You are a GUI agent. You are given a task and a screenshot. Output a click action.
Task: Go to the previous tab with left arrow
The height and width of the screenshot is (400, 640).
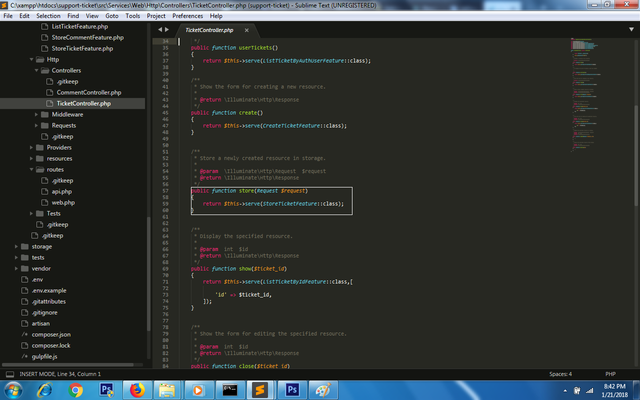coord(160,29)
